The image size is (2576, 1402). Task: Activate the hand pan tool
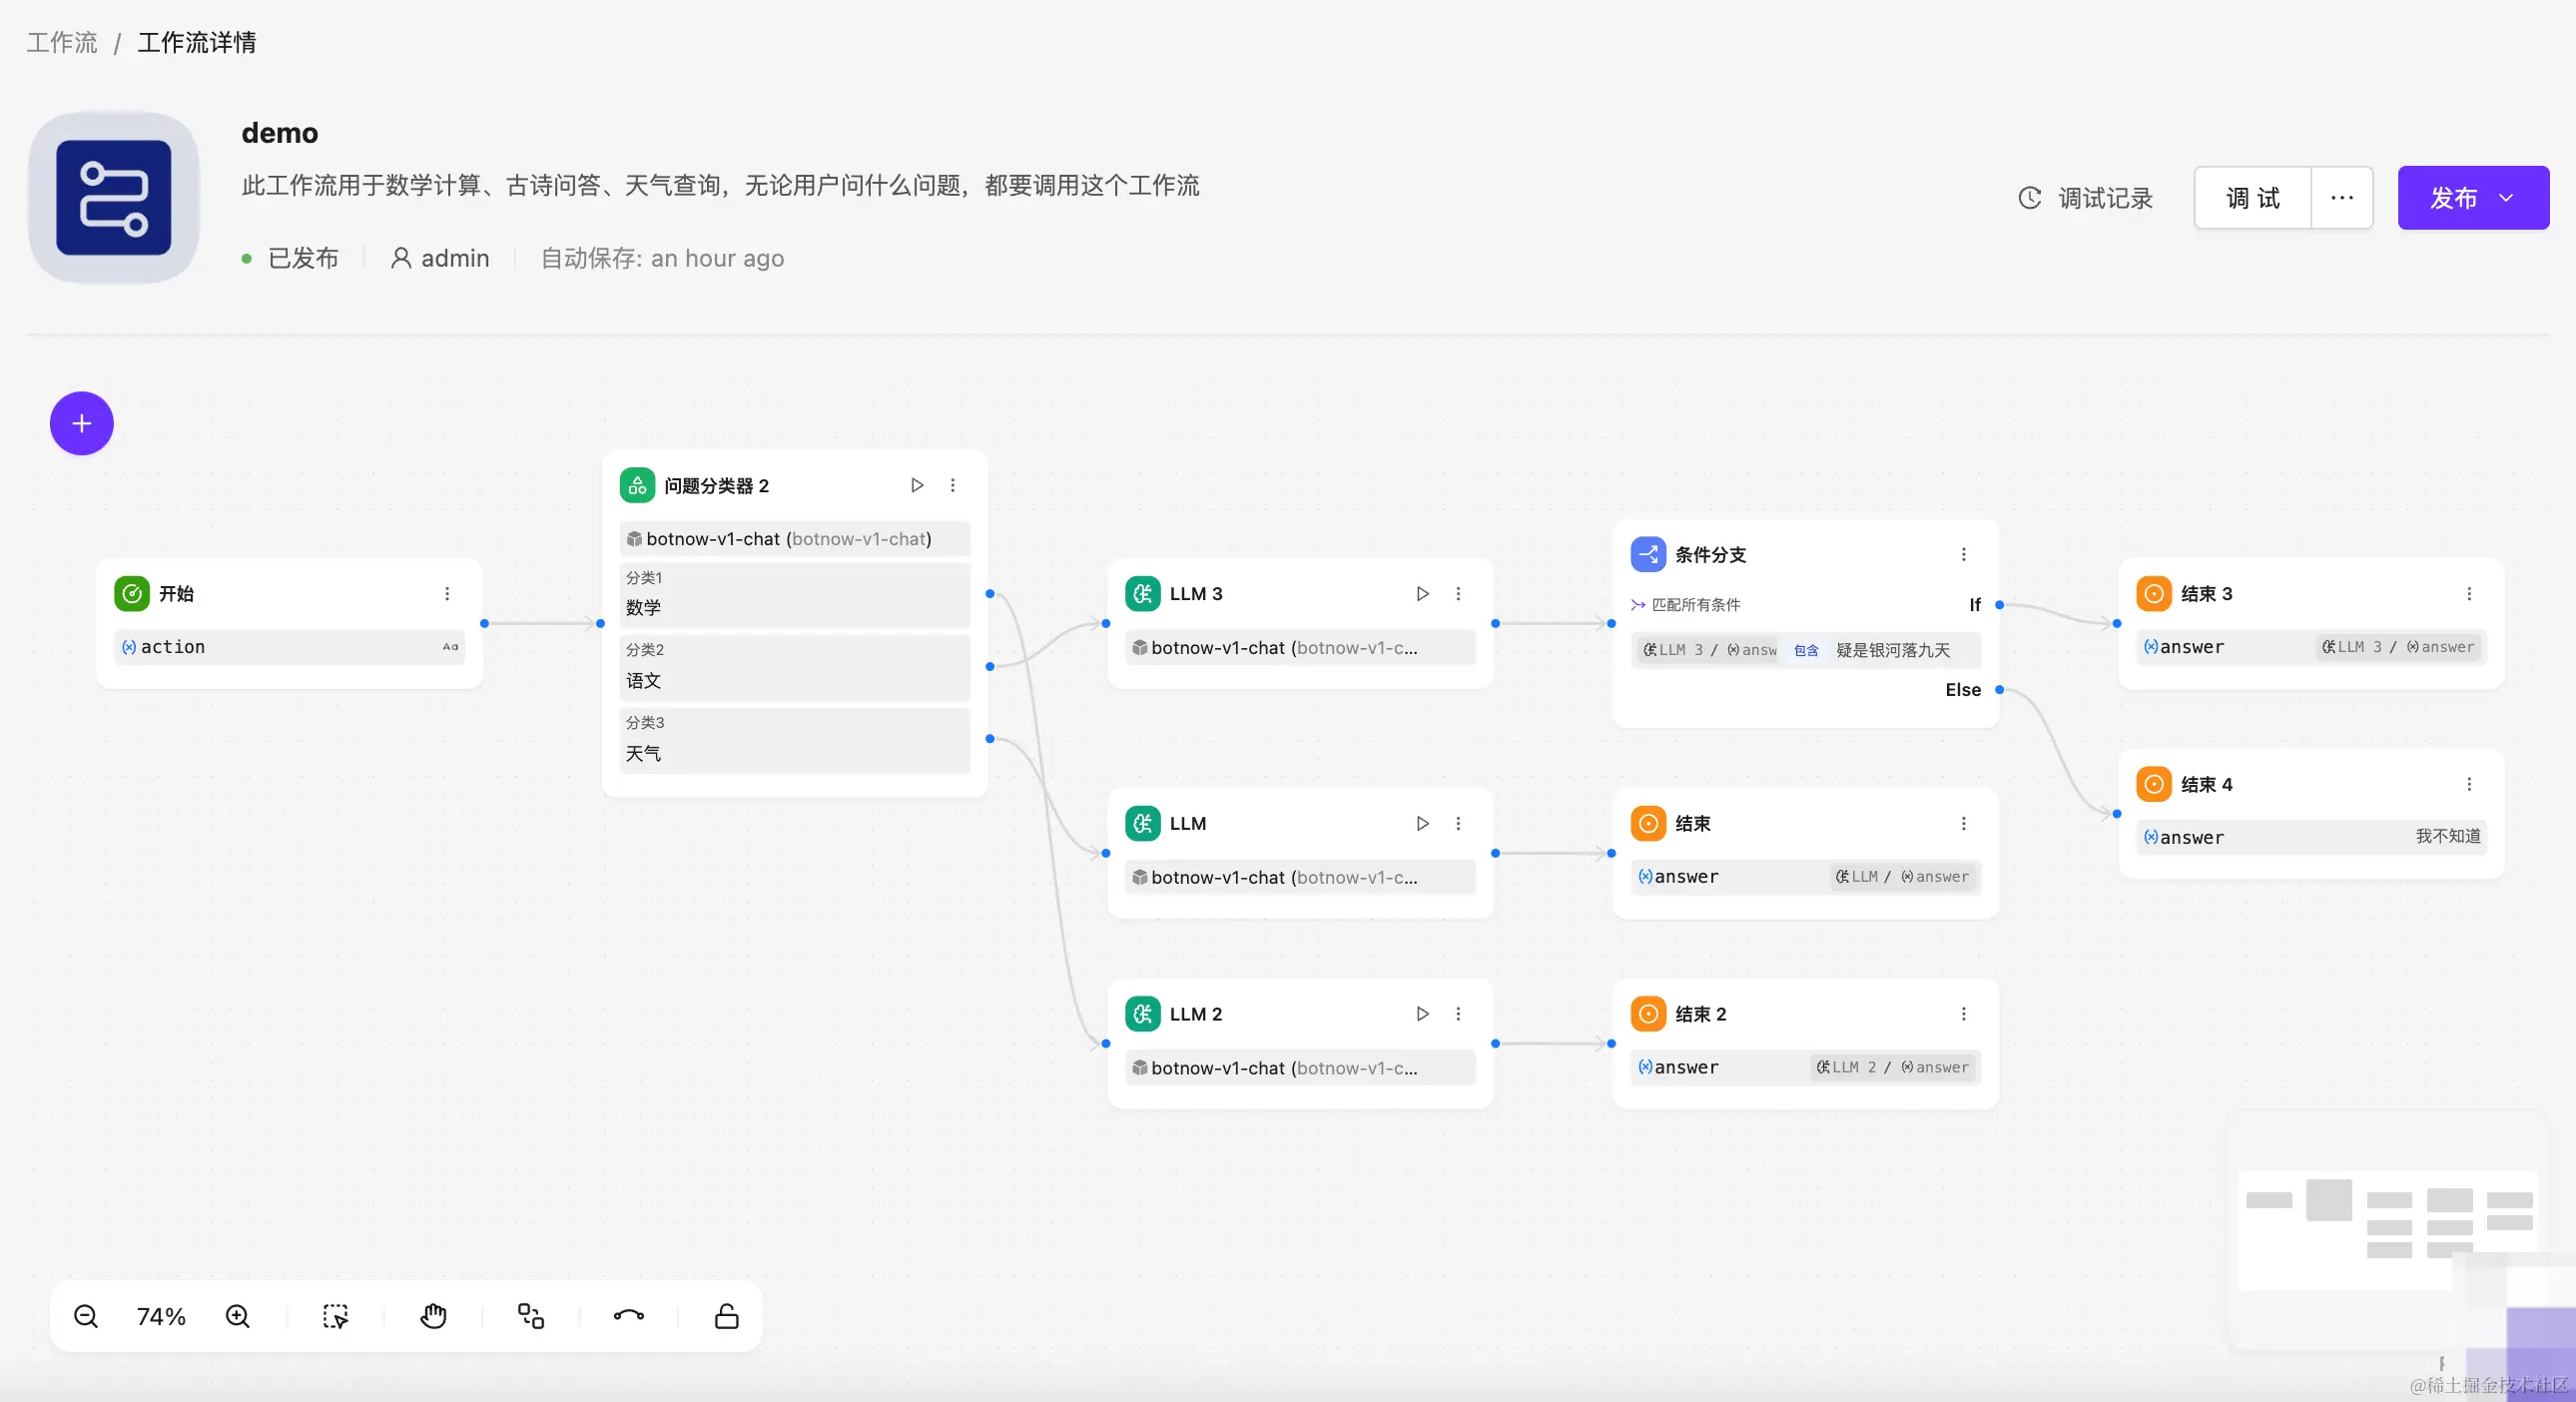coord(433,1316)
